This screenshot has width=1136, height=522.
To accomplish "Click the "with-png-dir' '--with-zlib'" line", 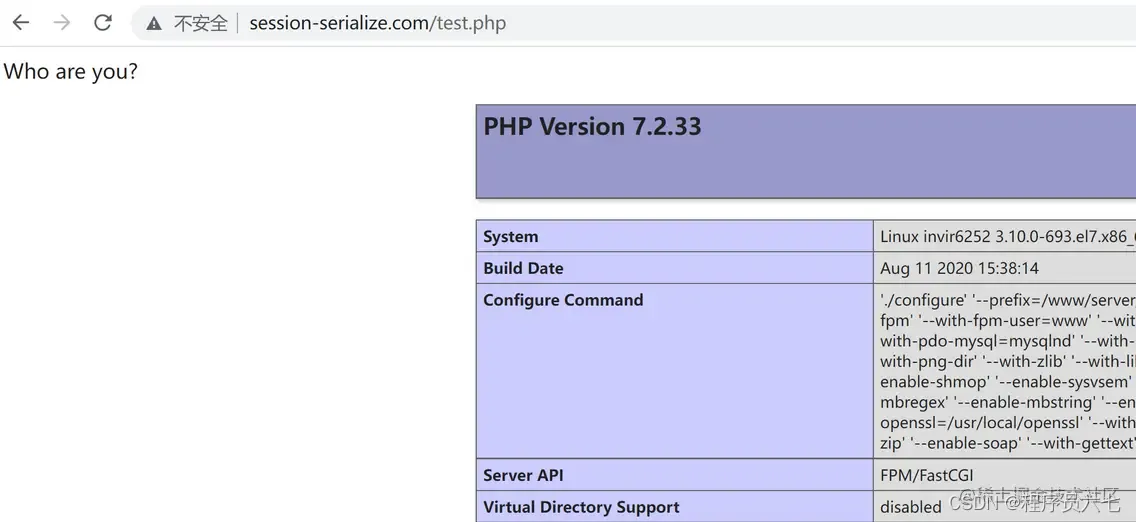I will (1007, 361).
